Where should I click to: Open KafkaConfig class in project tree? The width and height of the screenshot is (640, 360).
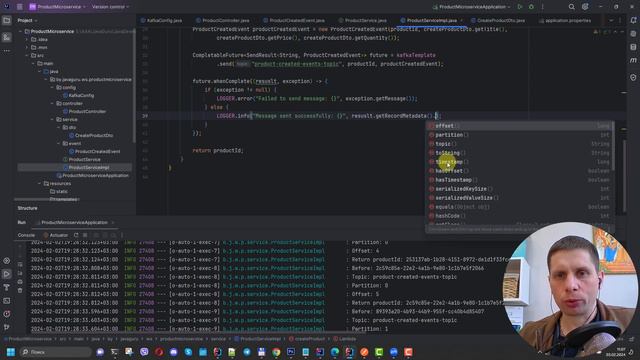[78, 95]
